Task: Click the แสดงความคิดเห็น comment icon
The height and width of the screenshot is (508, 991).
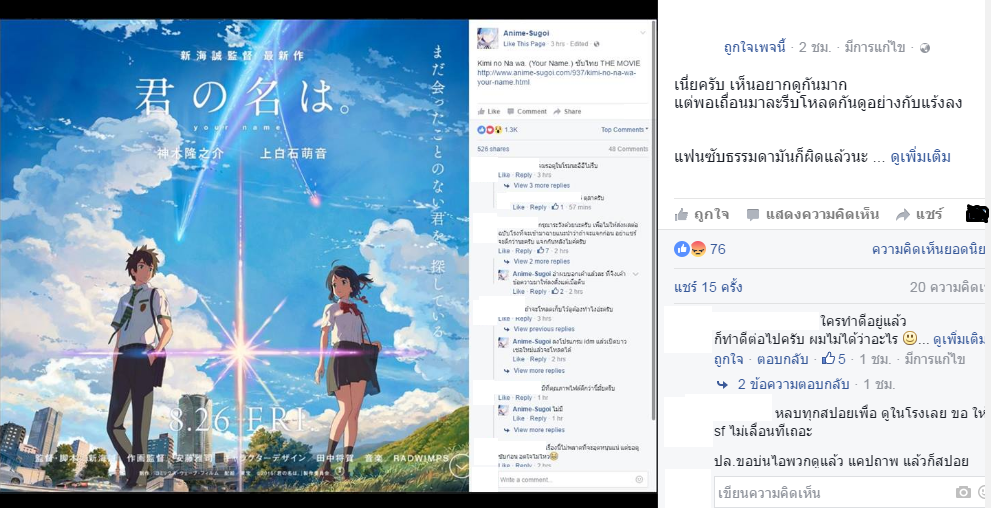Action: coord(753,215)
